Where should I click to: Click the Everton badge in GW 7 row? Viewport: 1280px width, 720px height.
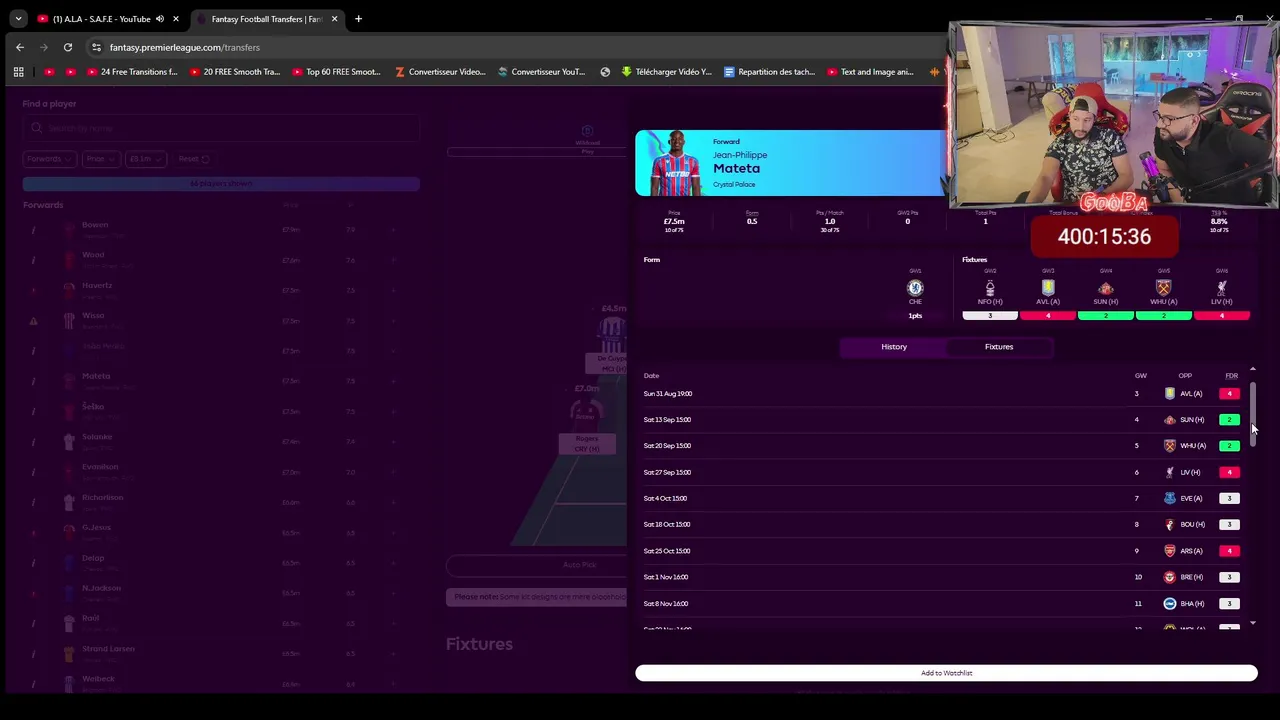pyautogui.click(x=1170, y=498)
